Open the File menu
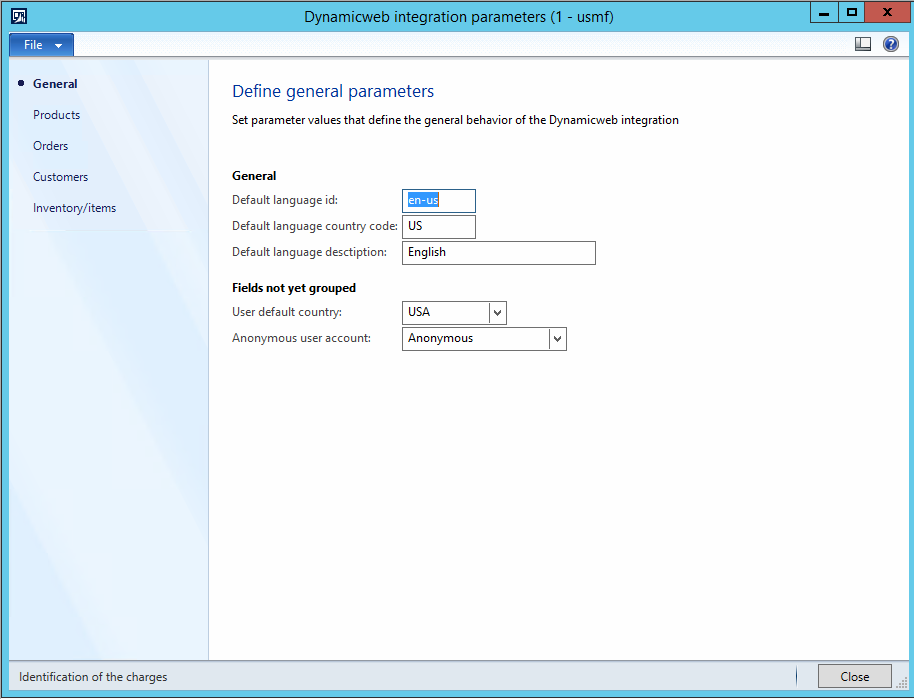 click(41, 45)
